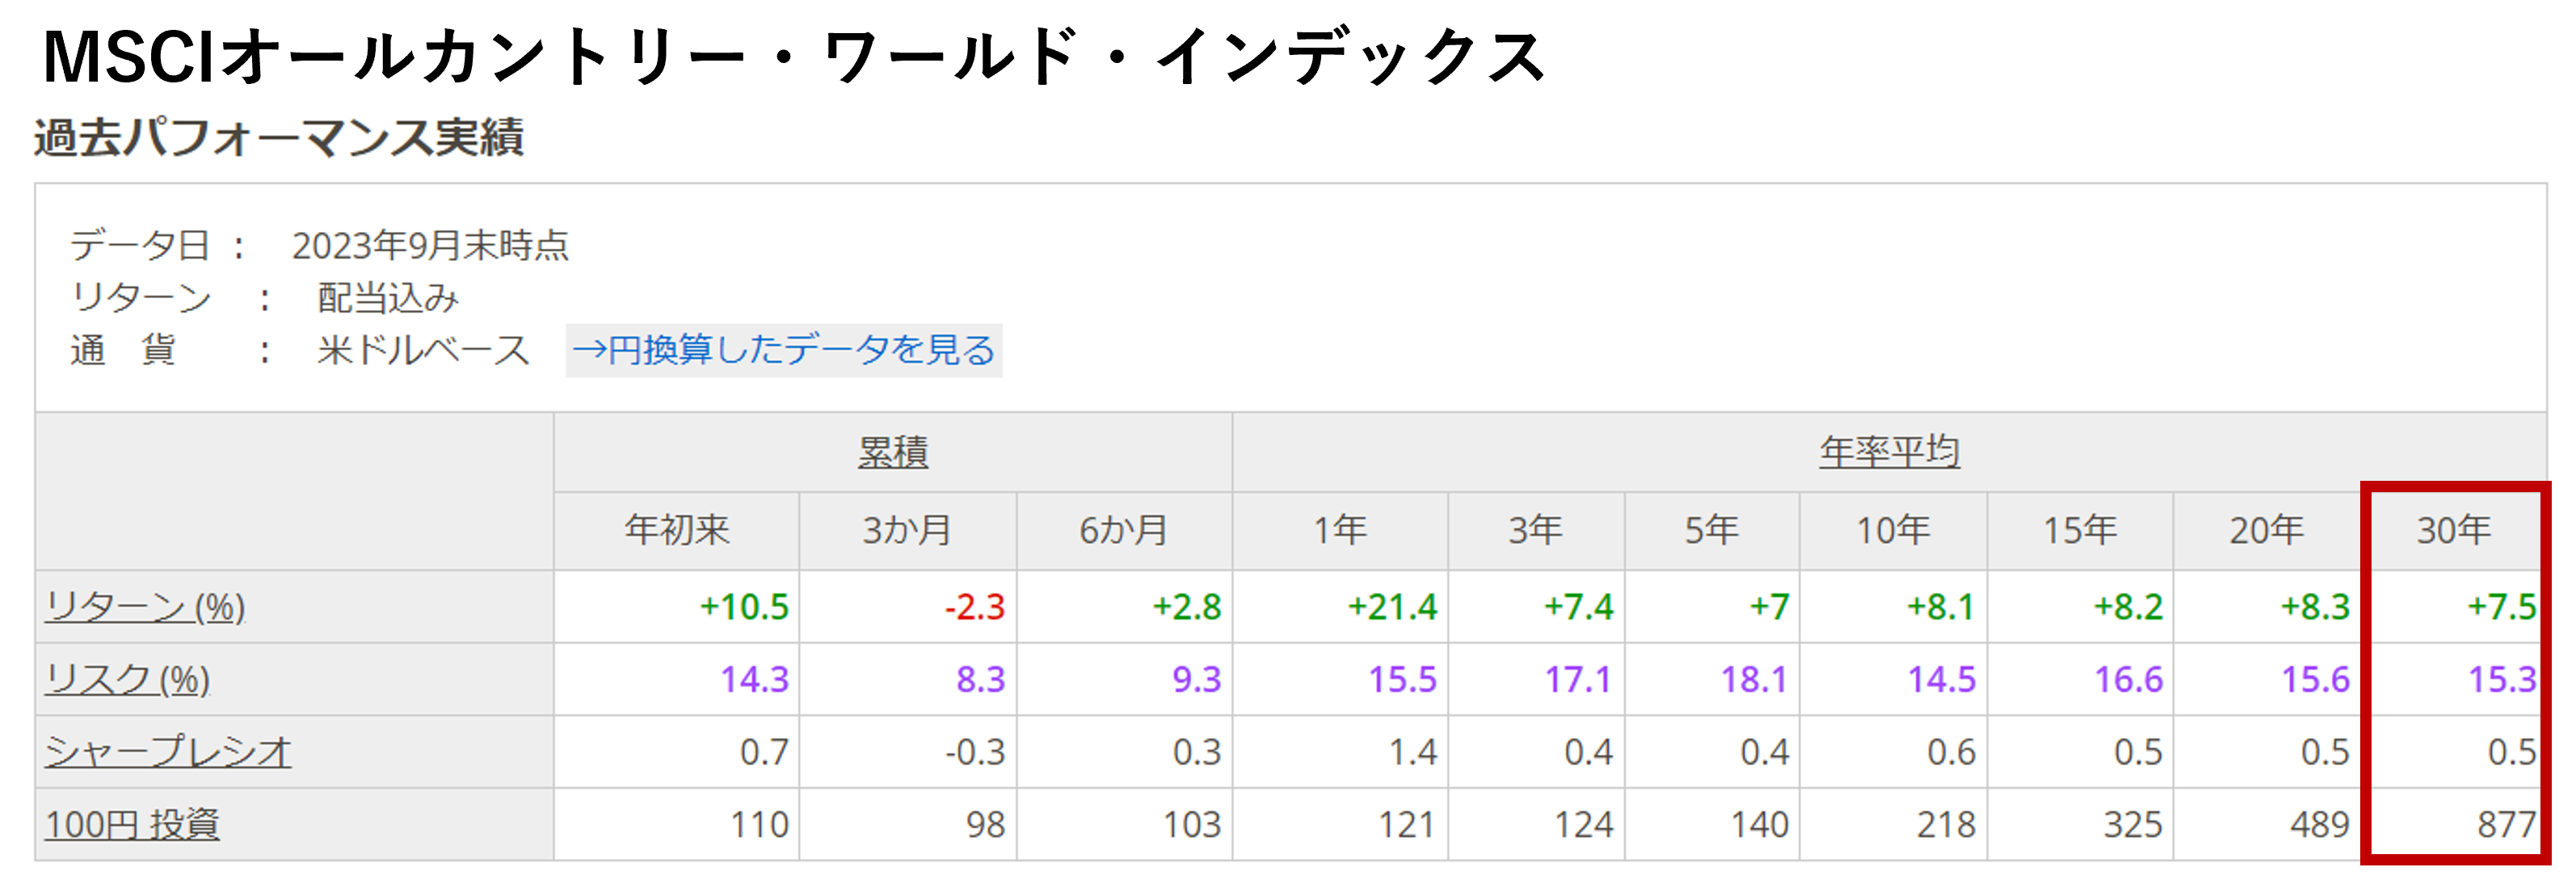Viewport: 2576px width, 880px height.
Task: Click the 30-year return value +7.5
Action: 2502,607
